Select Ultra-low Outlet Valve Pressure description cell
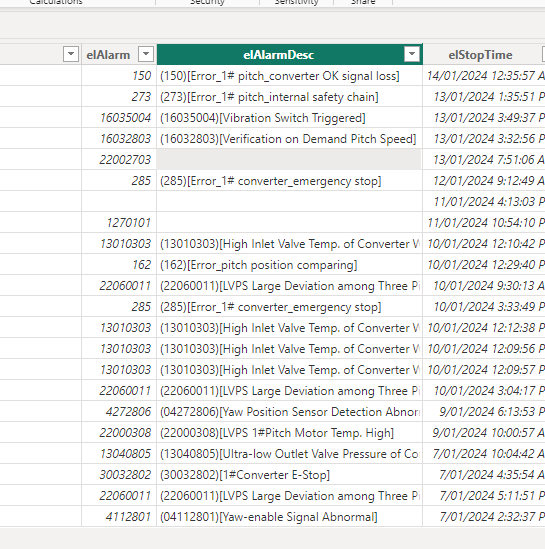Image resolution: width=545 pixels, height=549 pixels. click(289, 454)
